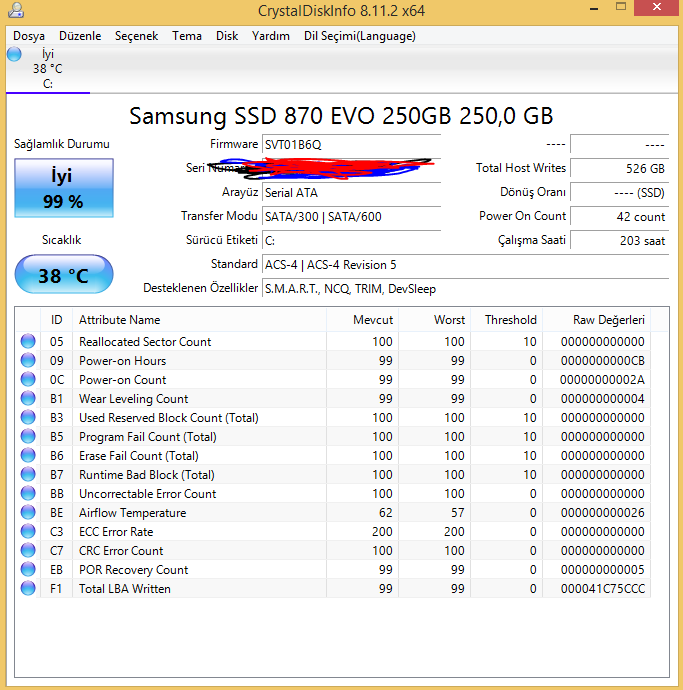Screen dimensions: 683x690
Task: Click status orb for Runtime Bad Block
Action: (x=28, y=474)
